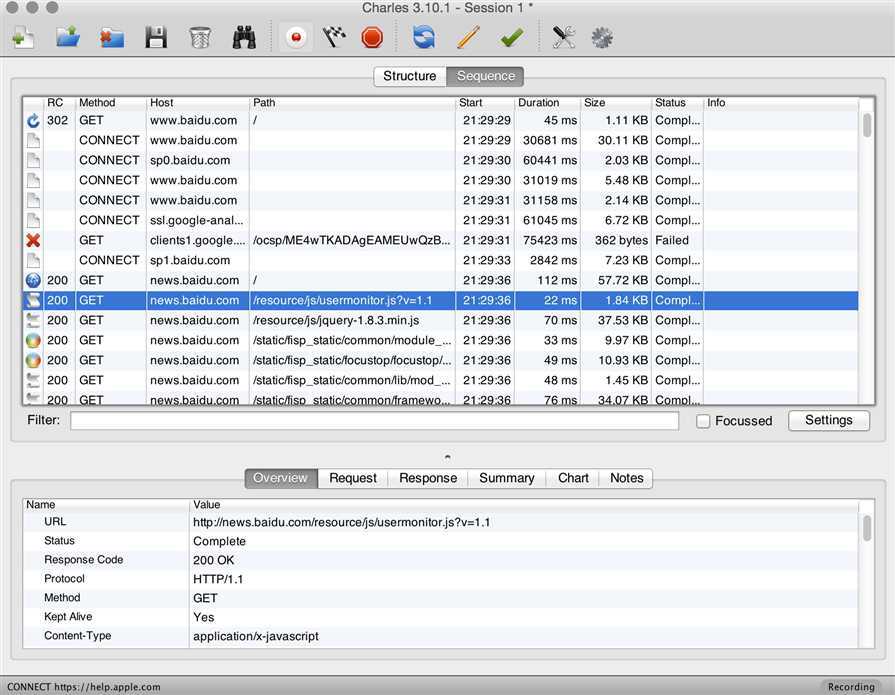Open Tools with the wrench and screwdriver icon
The image size is (895, 695).
[x=563, y=38]
